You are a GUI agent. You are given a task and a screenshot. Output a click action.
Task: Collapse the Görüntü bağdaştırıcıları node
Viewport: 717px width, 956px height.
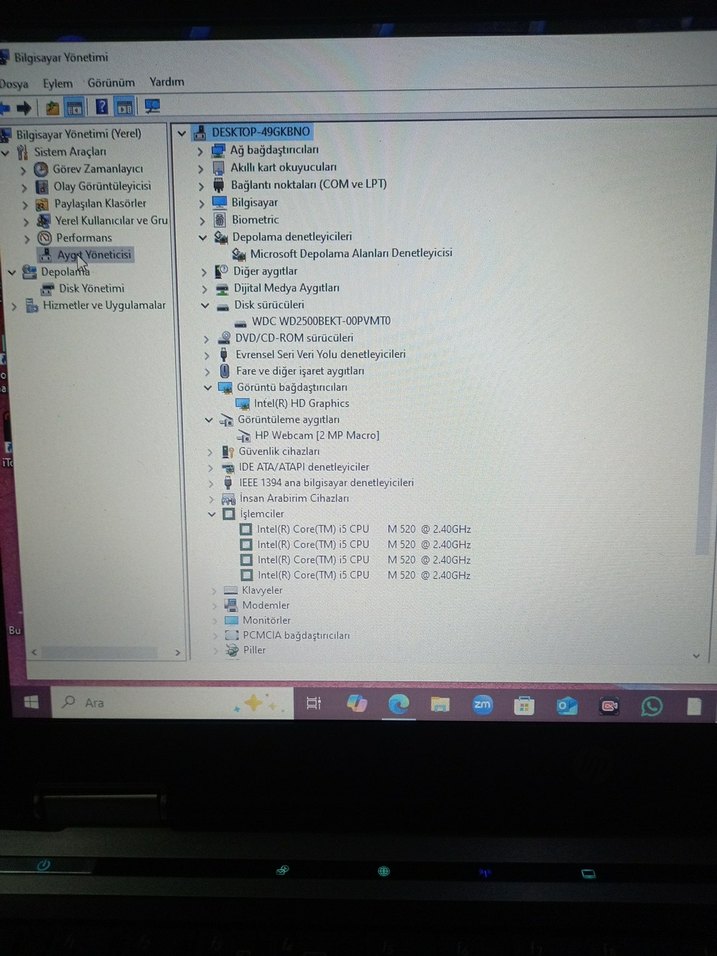207,388
